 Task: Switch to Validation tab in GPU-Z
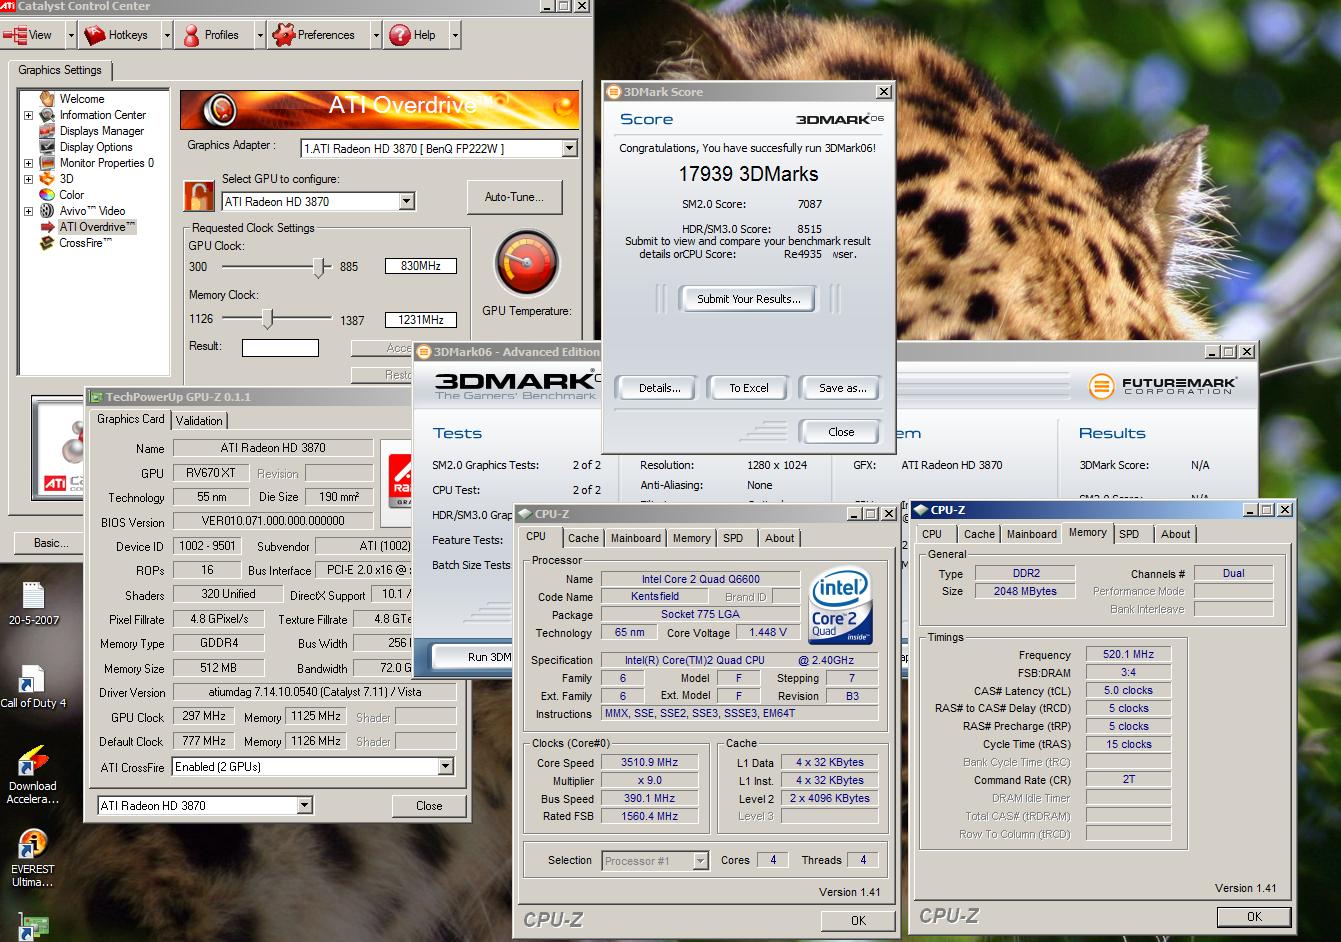click(x=199, y=421)
